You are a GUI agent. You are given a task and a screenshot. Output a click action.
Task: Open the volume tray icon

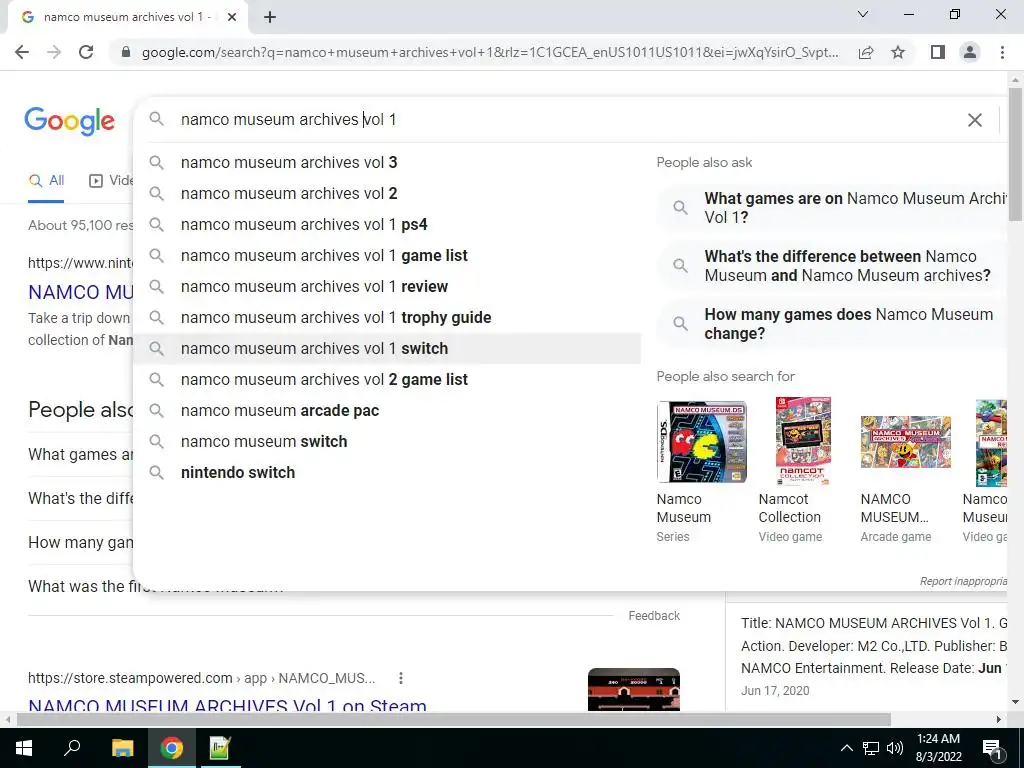[895, 748]
